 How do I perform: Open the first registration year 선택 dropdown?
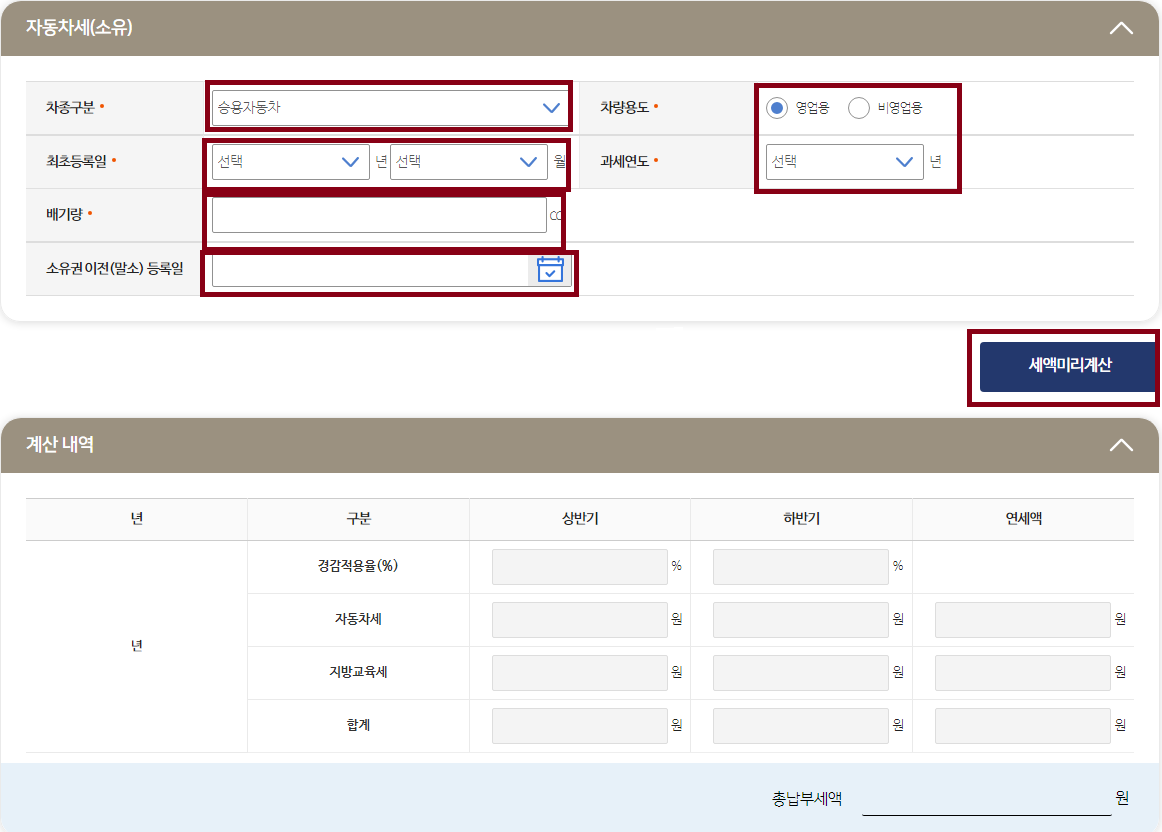click(290, 161)
